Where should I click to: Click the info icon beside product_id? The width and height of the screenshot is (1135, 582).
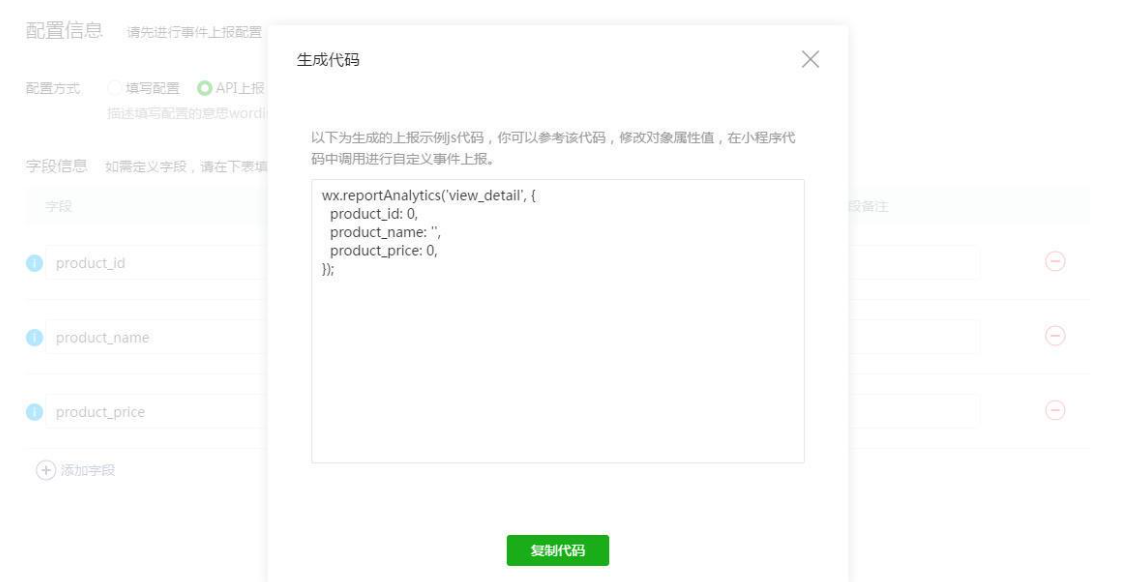coord(35,263)
